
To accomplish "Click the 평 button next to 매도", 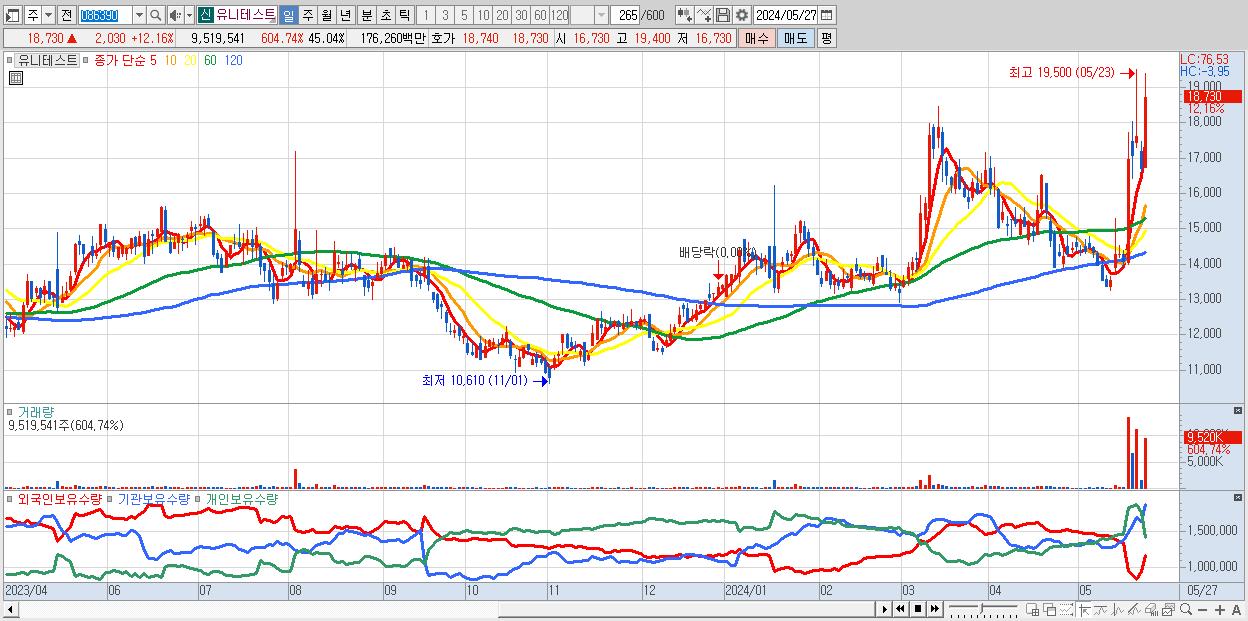I will pyautogui.click(x=826, y=38).
